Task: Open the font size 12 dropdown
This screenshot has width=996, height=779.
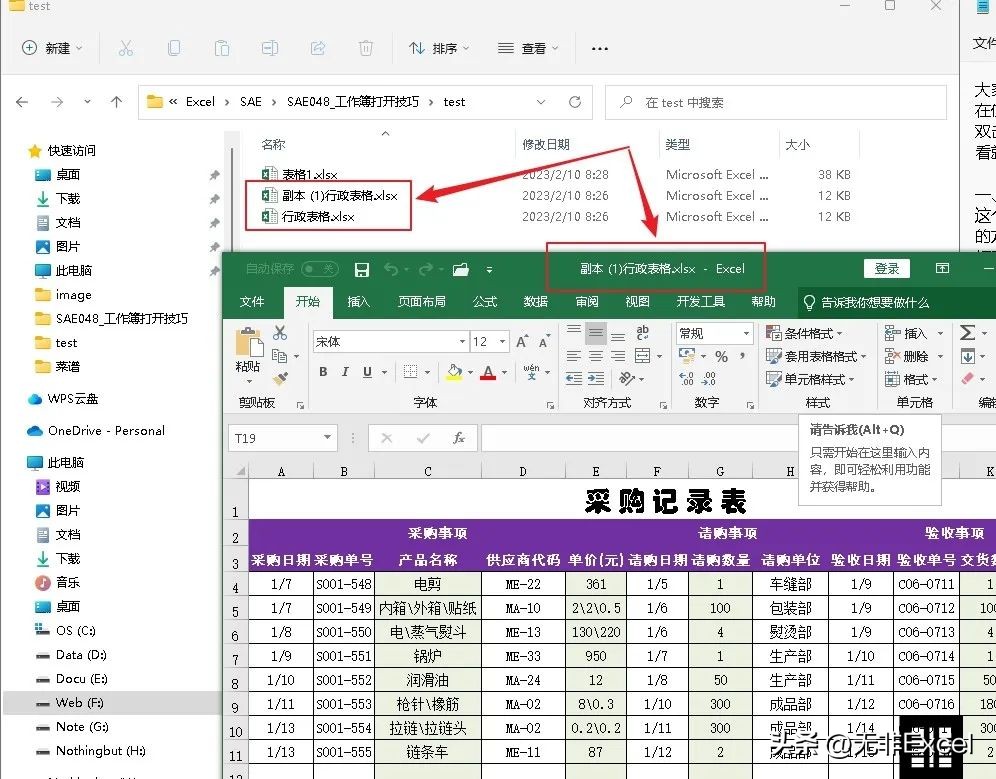Action: 502,341
